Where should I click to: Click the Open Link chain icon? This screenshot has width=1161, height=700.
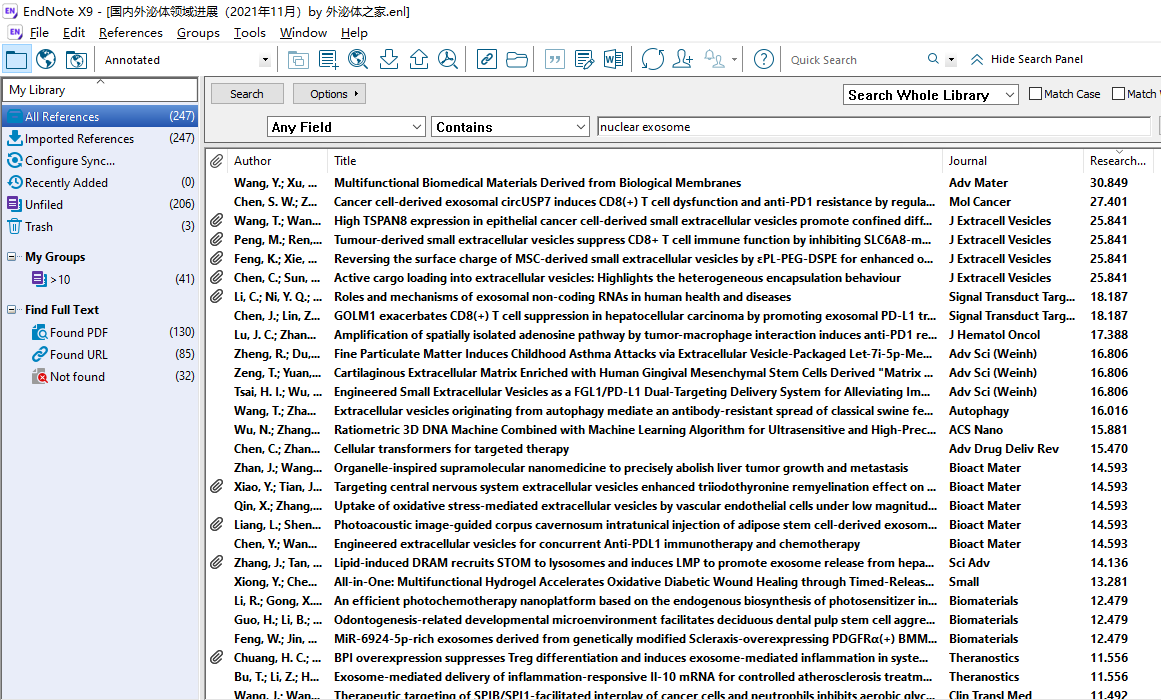pos(486,59)
